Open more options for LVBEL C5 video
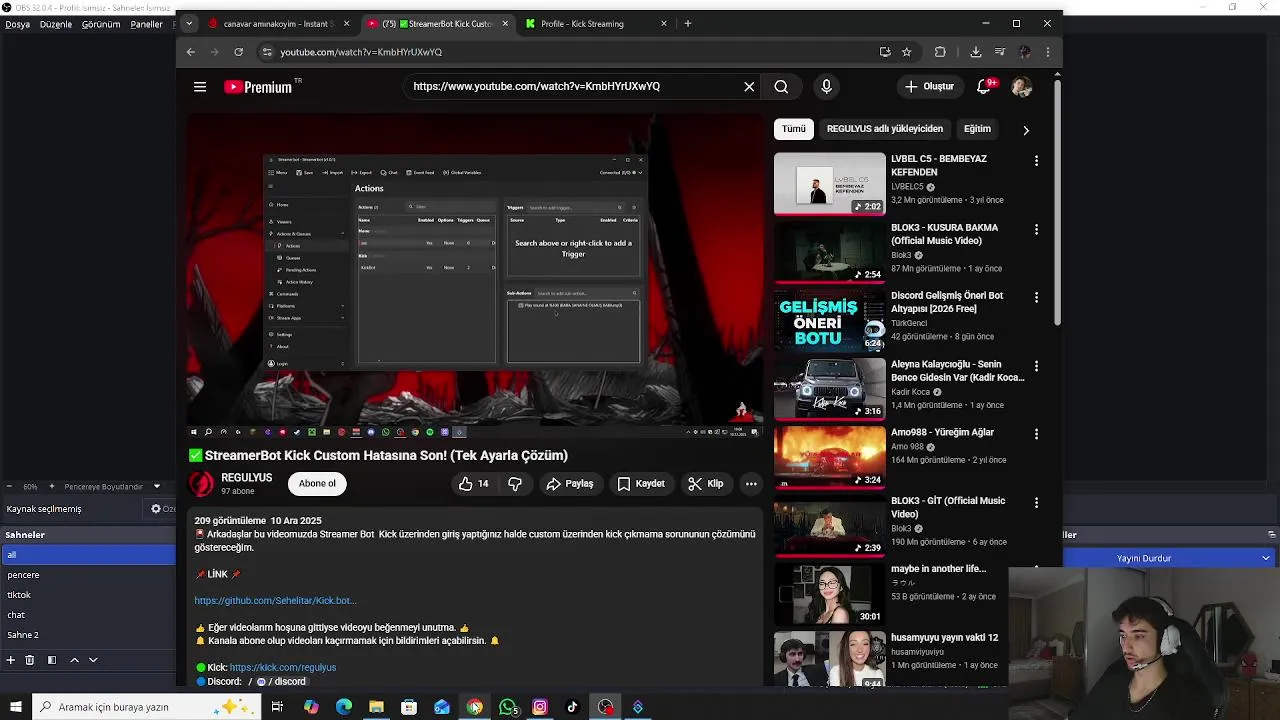This screenshot has width=1280, height=720. [x=1036, y=161]
